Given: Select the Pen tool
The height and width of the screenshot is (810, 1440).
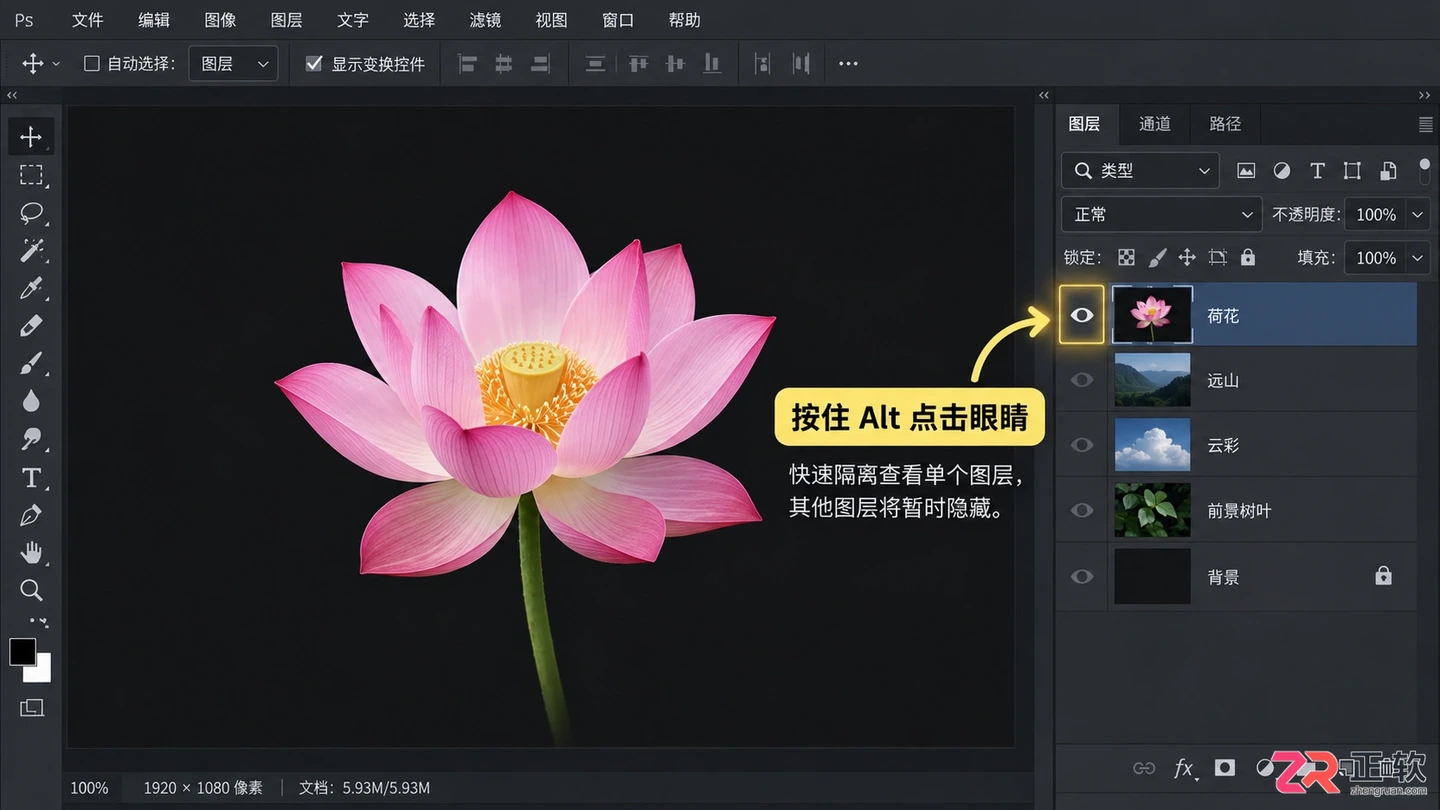Looking at the screenshot, I should click(x=31, y=516).
